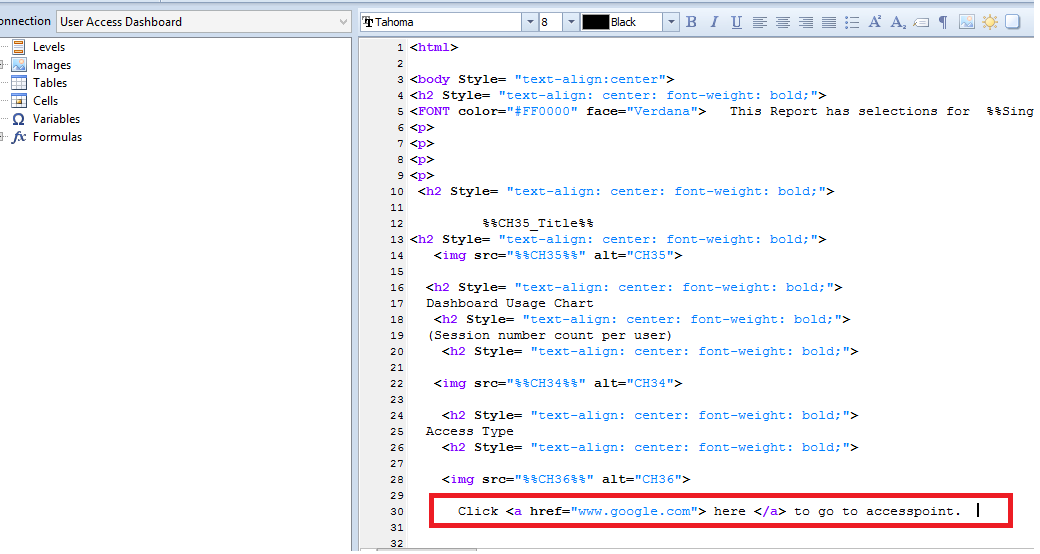Viewport: 1040px width, 554px height.
Task: Click the %%CH35_Title%% text on line 12
Action: pos(538,224)
